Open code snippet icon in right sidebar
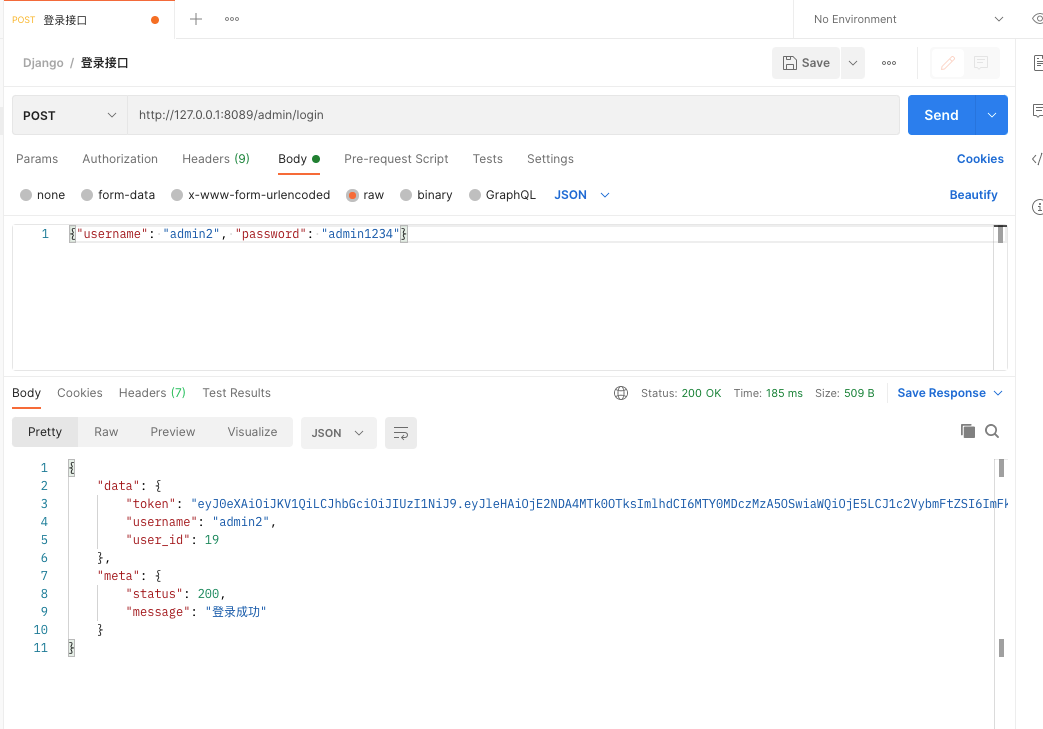 1037,159
